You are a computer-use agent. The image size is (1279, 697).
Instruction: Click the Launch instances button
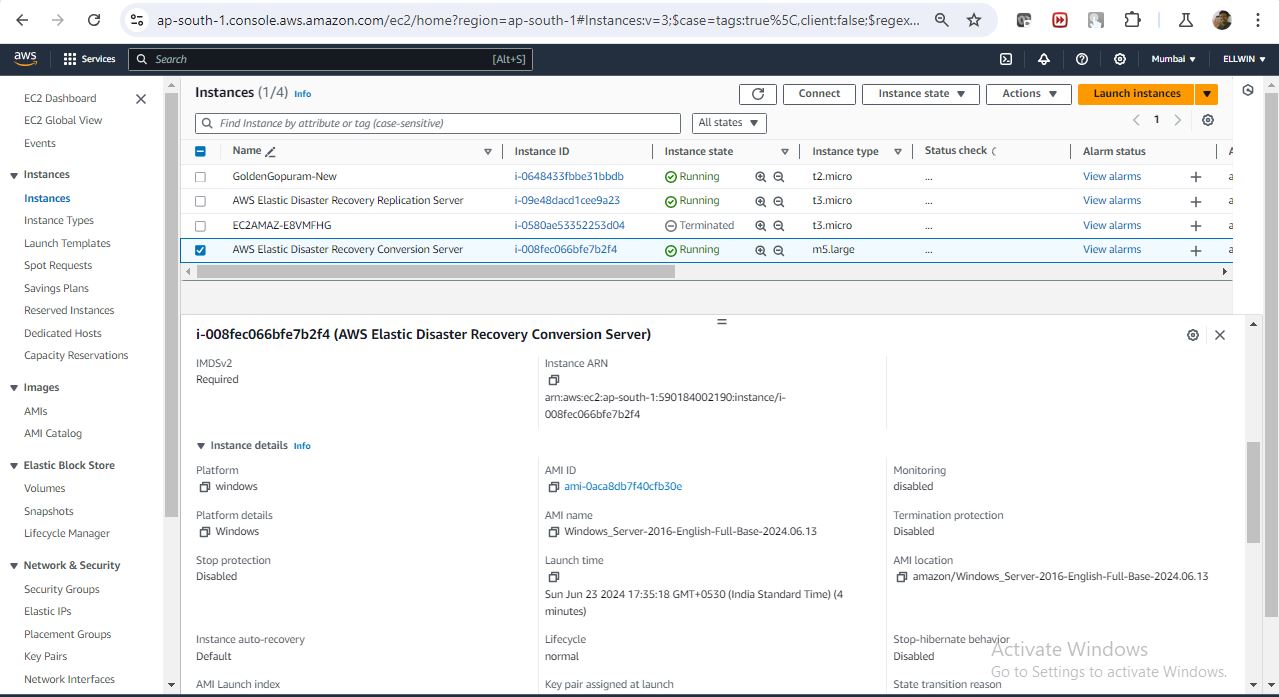(1136, 94)
